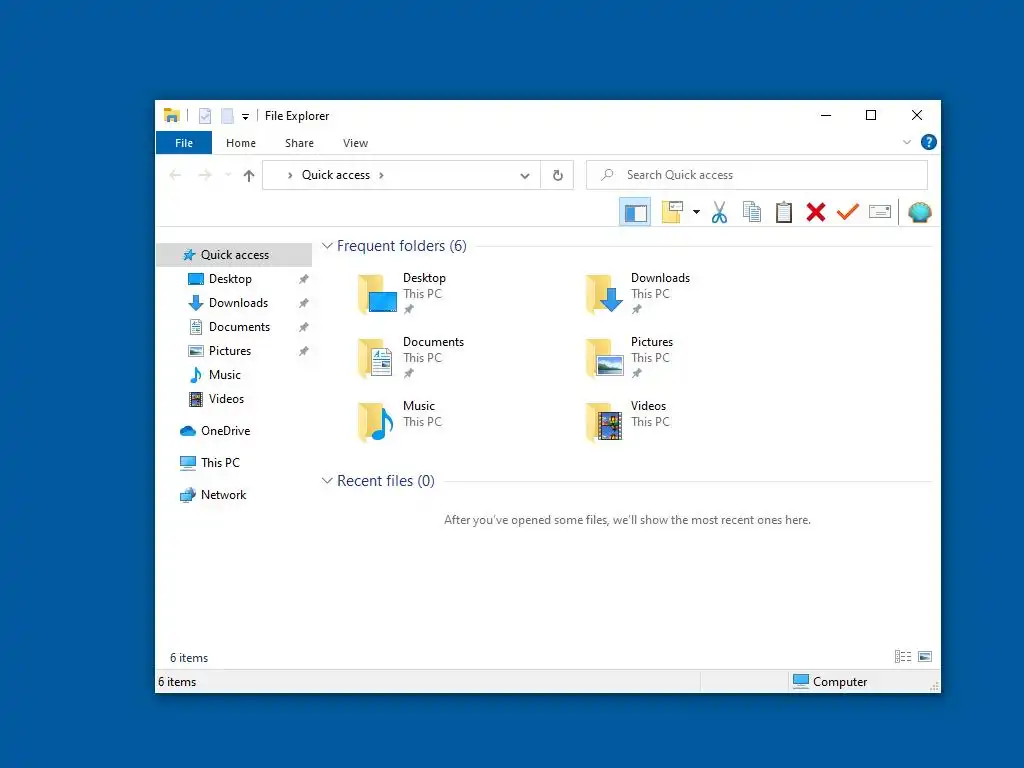This screenshot has width=1024, height=768.
Task: Select Network in the navigation pane
Action: [x=223, y=495]
